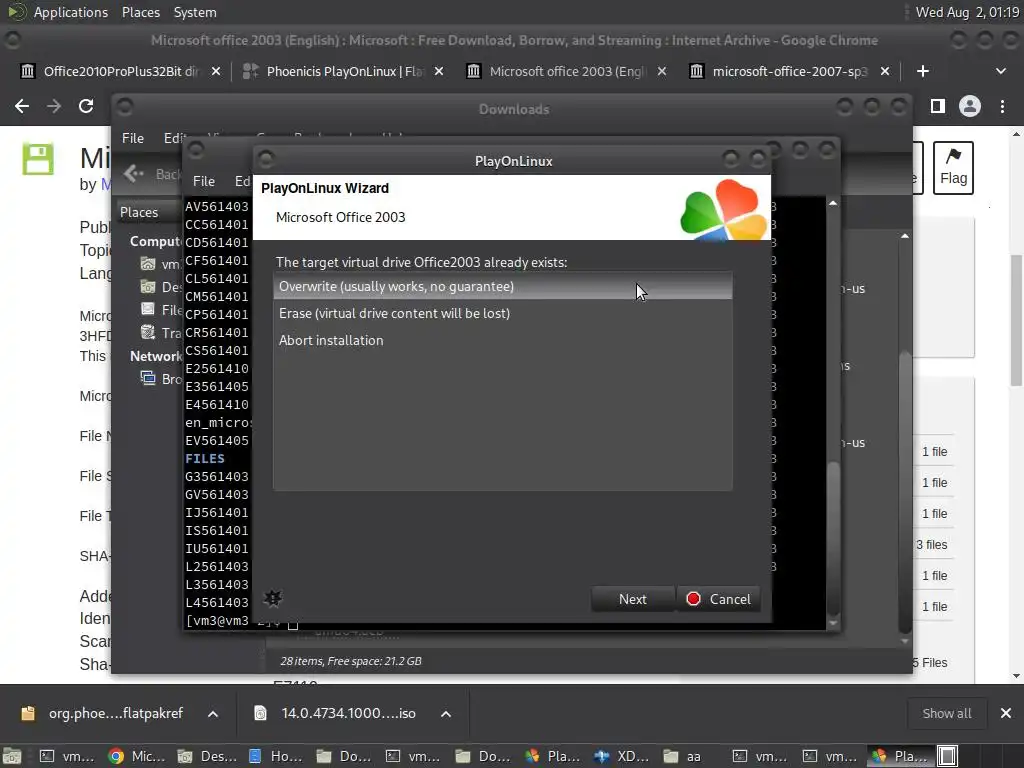1024x768 pixels.
Task: Click Chrome page vertical scrollbar thumb
Action: (1016, 320)
